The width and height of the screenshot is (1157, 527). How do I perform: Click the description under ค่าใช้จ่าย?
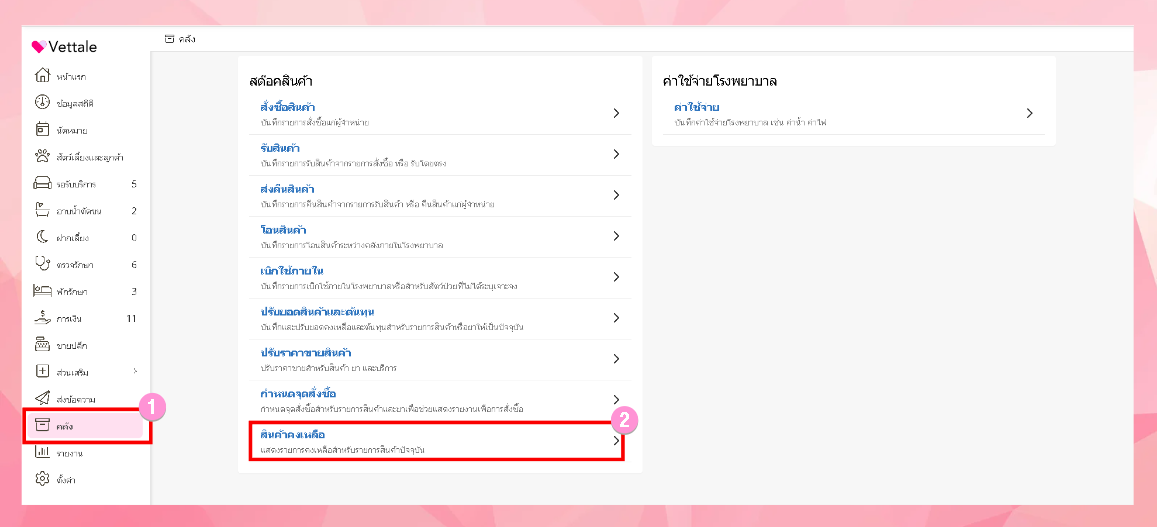(750, 123)
